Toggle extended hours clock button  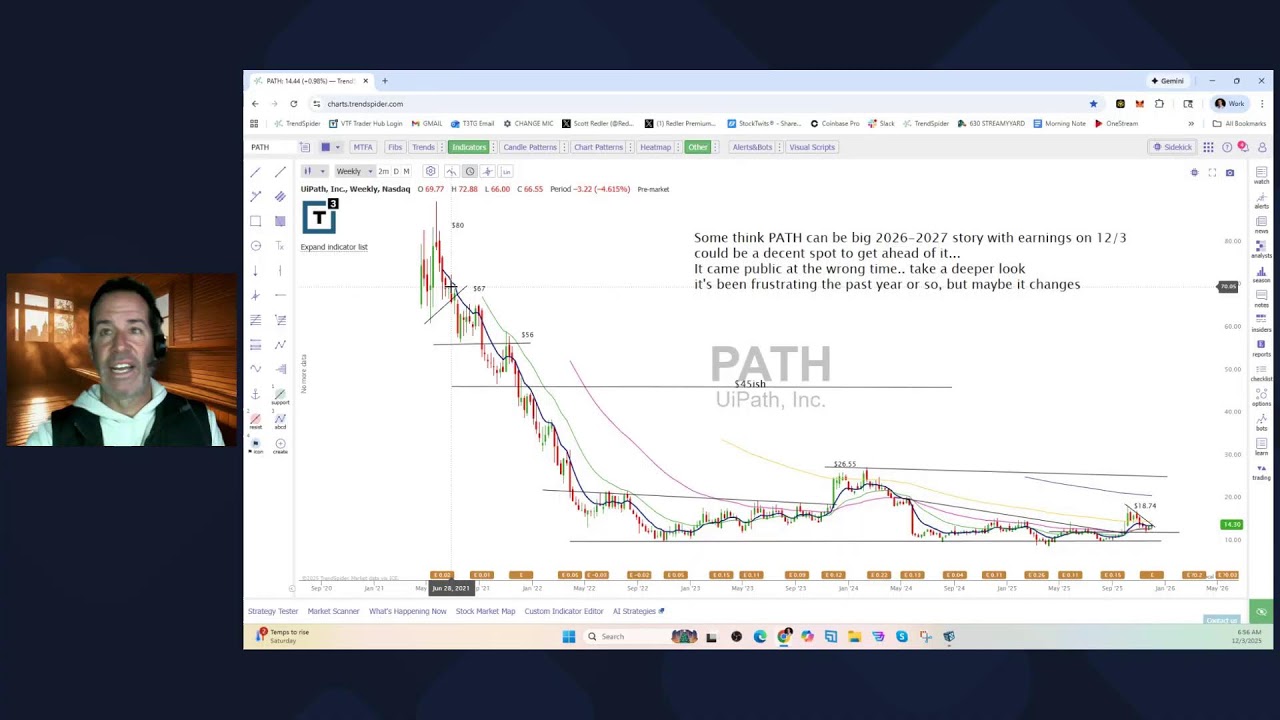[x=470, y=171]
